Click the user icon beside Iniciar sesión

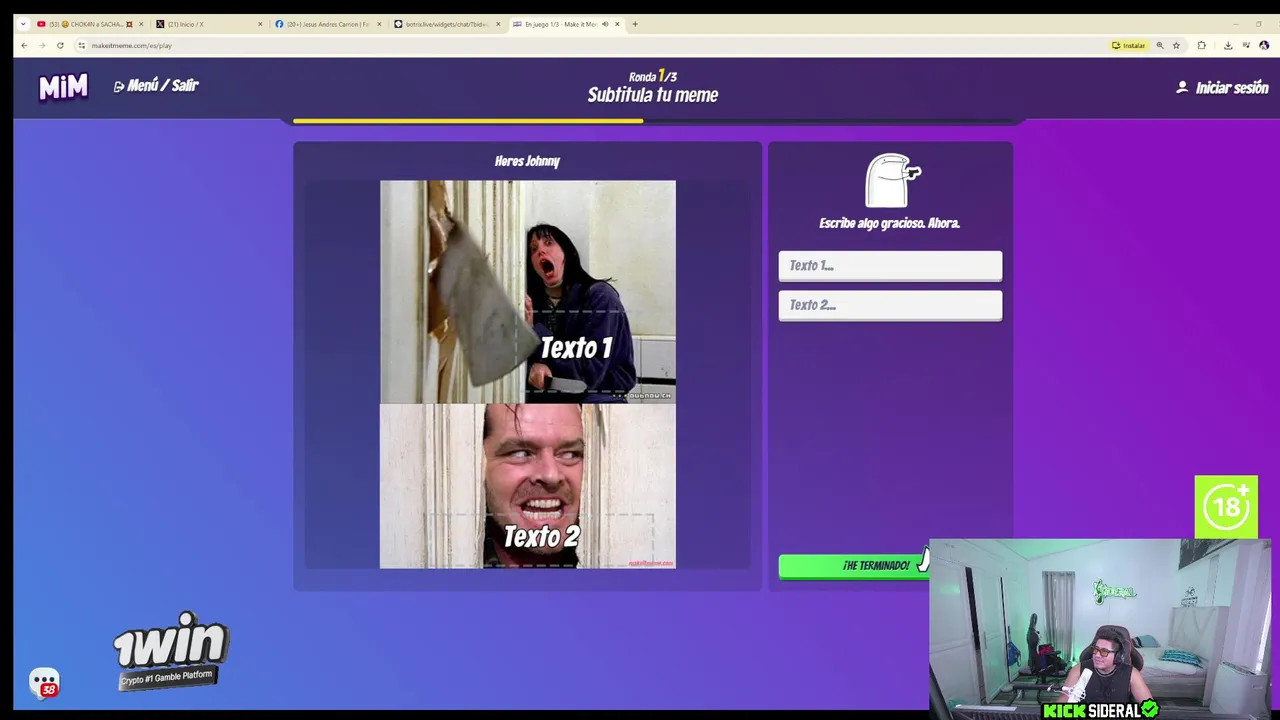[1182, 88]
